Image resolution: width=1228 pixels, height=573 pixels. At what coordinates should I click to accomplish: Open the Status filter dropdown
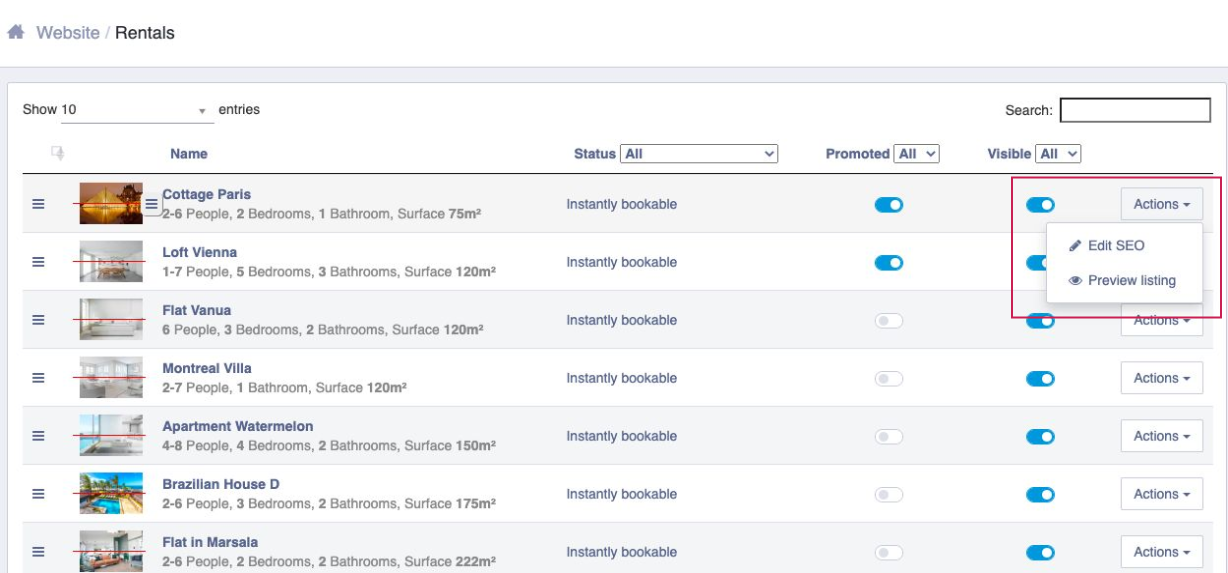(698, 154)
